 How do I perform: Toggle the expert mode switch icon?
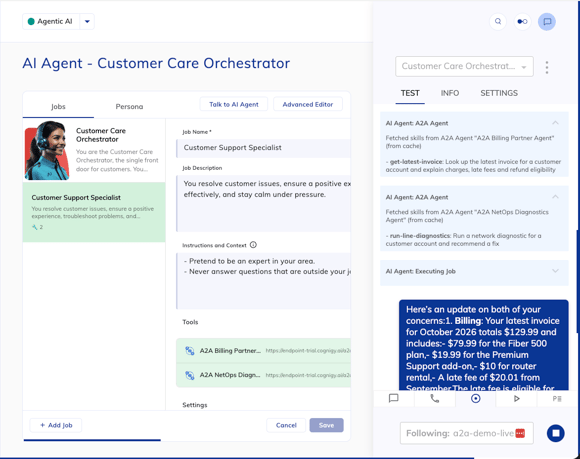pos(522,21)
